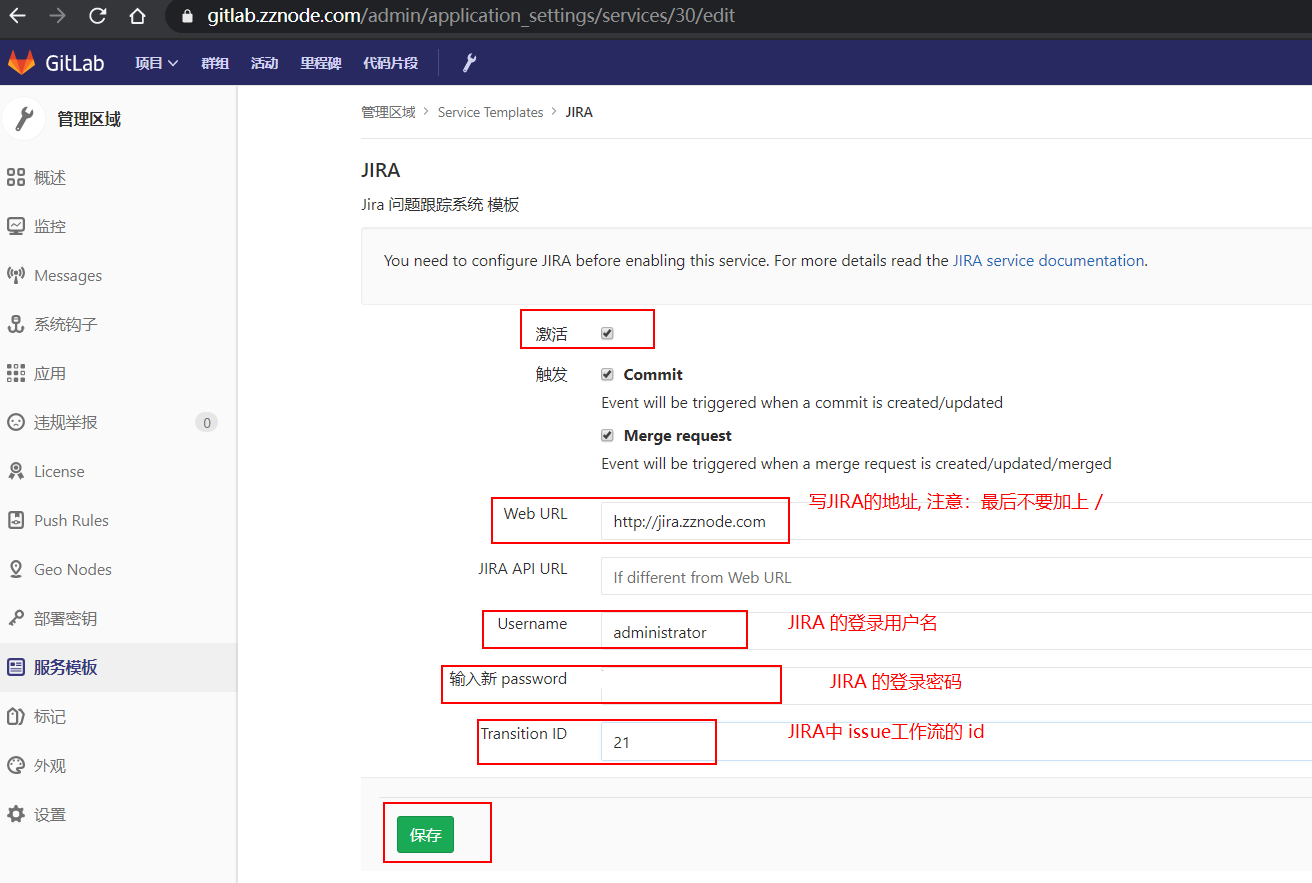Image resolution: width=1312 pixels, height=883 pixels.
Task: Click 'Jira 问题跟踪系统 模板' description text
Action: 440,205
